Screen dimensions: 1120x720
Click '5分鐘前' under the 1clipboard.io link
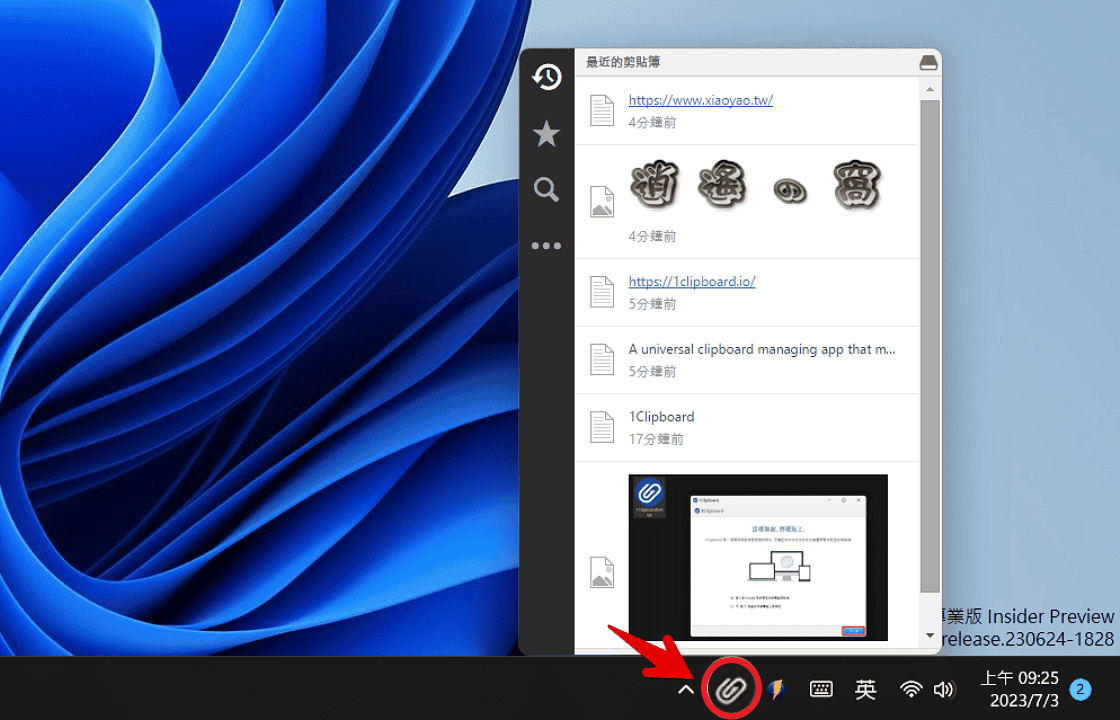(x=652, y=304)
